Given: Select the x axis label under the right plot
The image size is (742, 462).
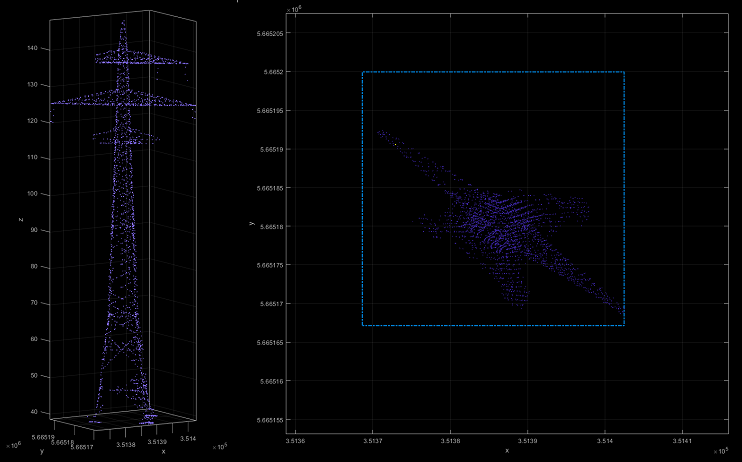Looking at the screenshot, I should coord(507,450).
